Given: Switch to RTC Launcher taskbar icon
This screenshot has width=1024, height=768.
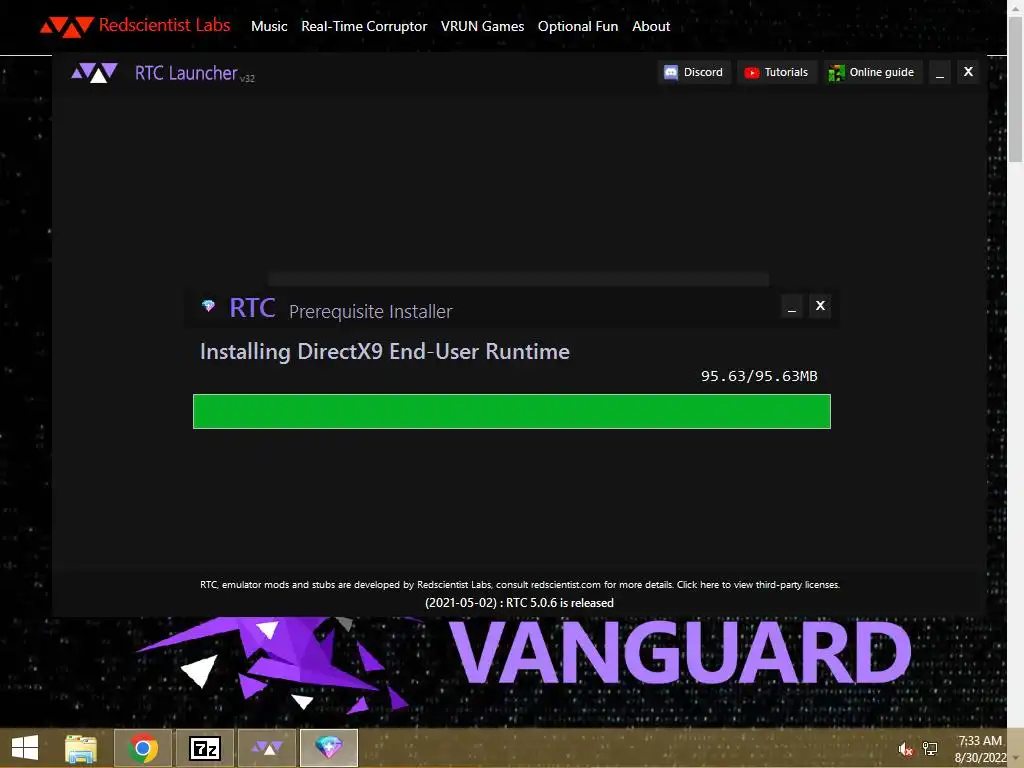Looking at the screenshot, I should 266,748.
